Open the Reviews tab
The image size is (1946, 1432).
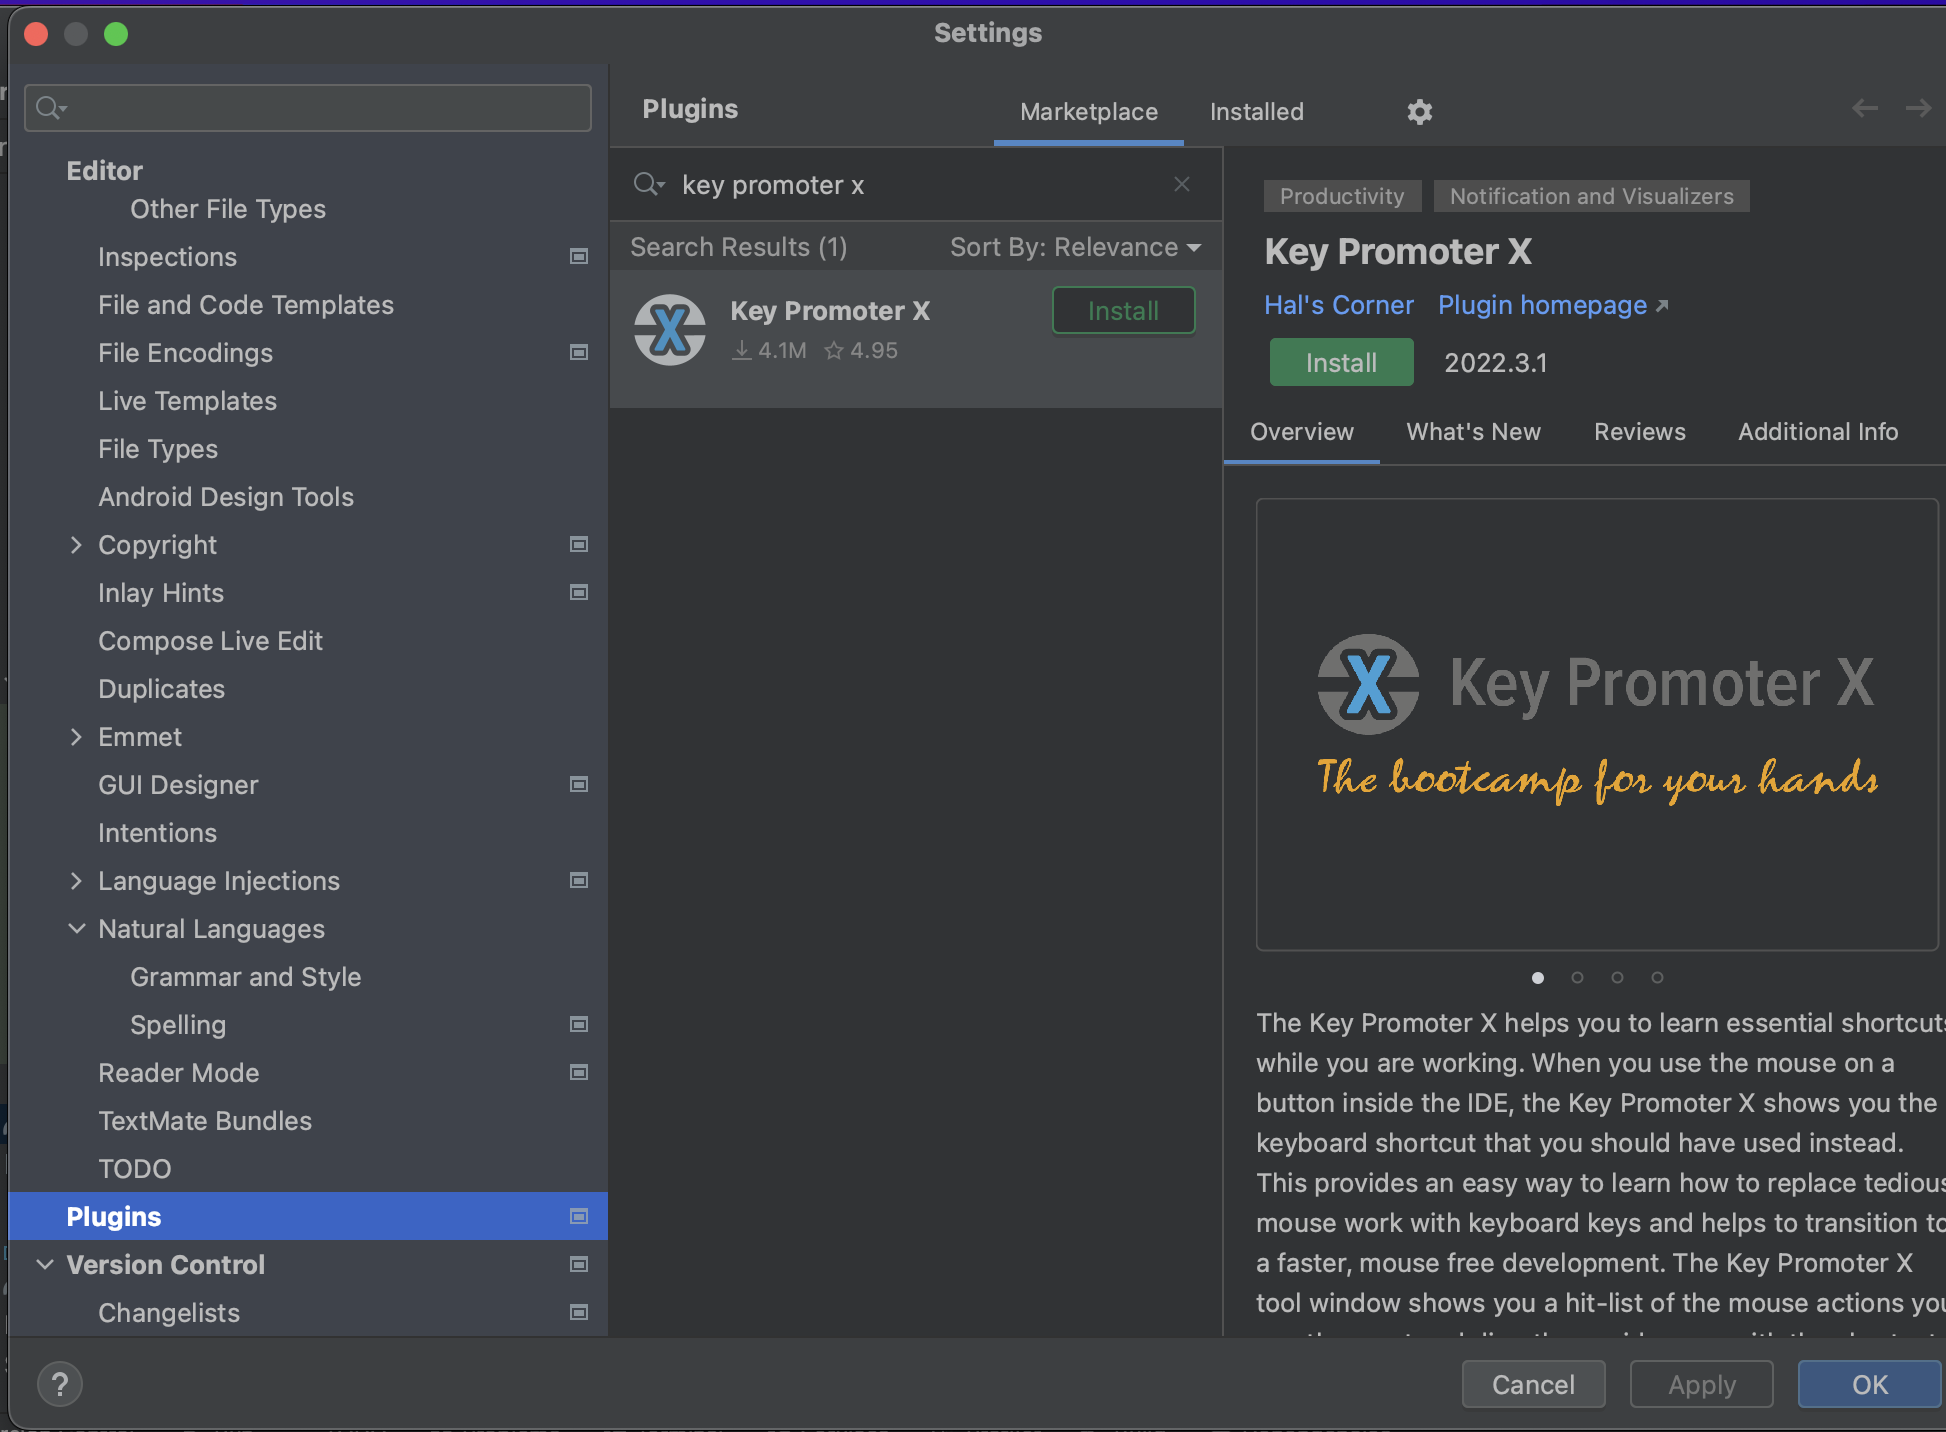[1639, 432]
